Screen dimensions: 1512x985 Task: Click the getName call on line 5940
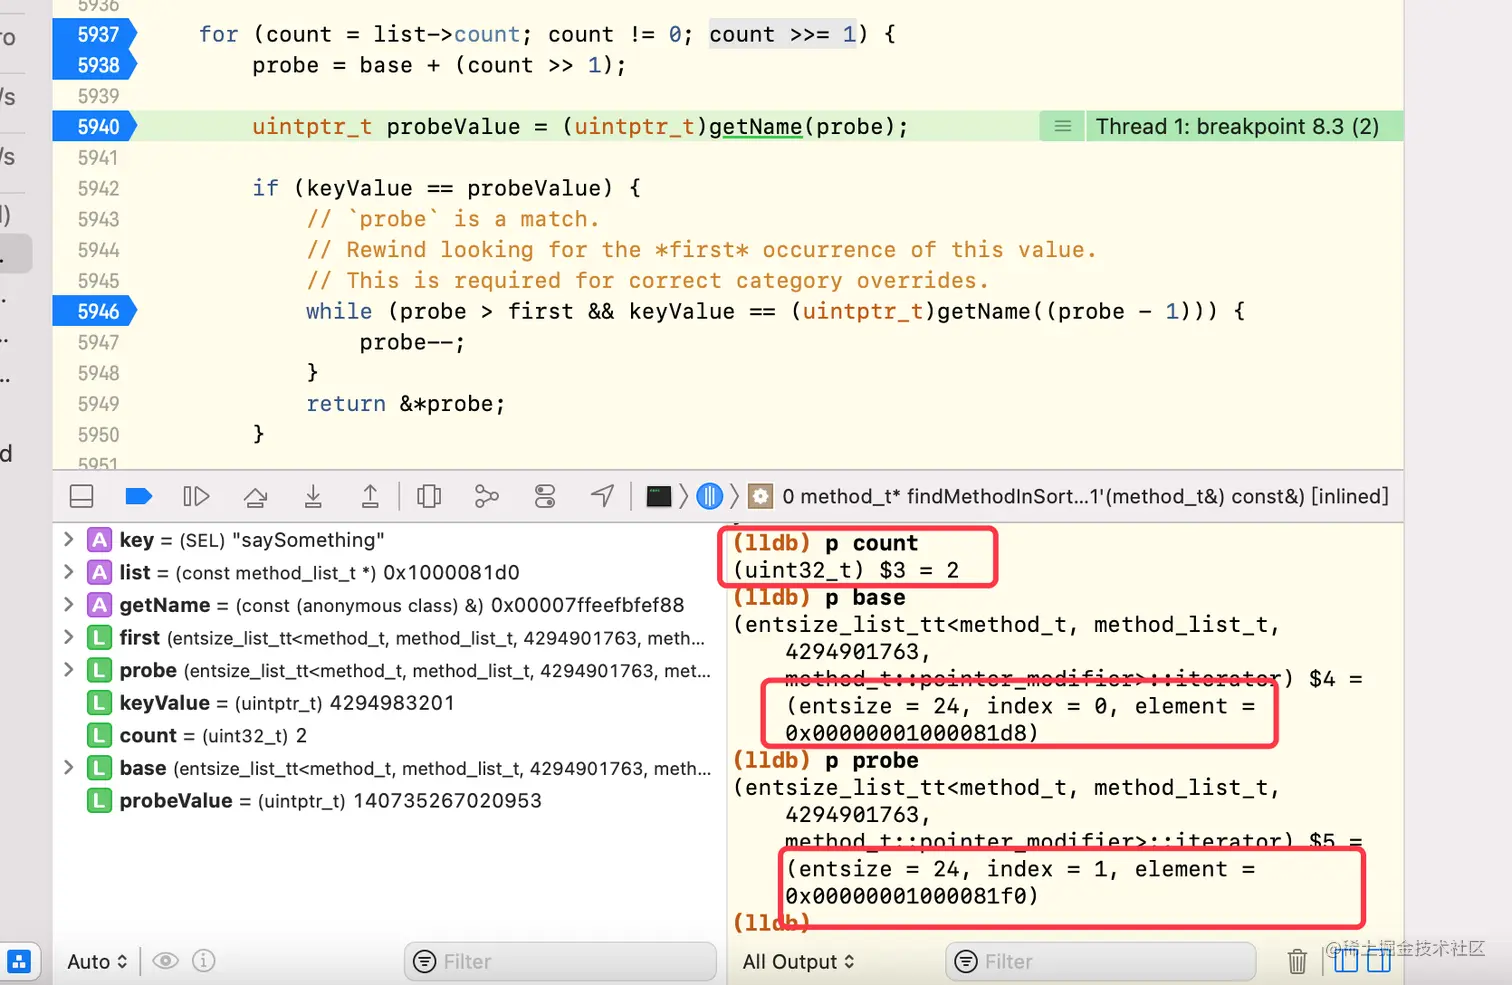[756, 127]
